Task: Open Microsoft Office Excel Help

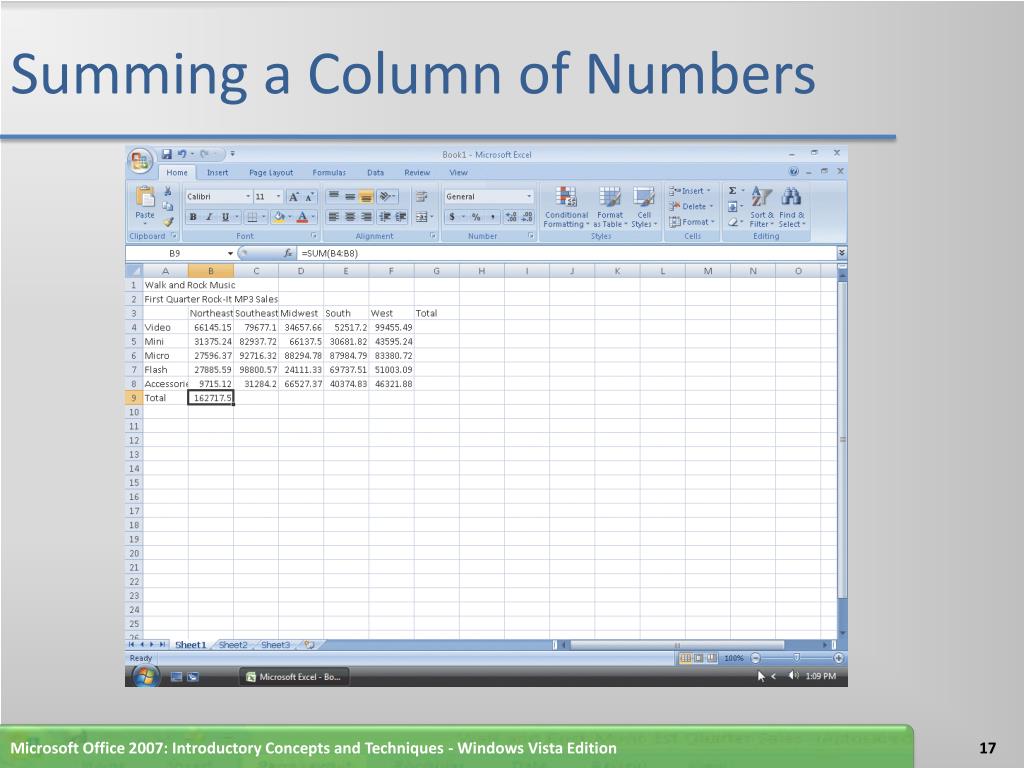Action: (793, 172)
